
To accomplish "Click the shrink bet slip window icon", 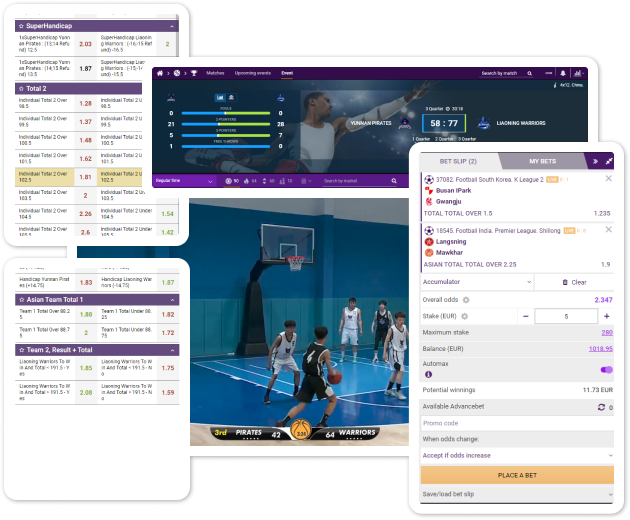I will pos(609,161).
